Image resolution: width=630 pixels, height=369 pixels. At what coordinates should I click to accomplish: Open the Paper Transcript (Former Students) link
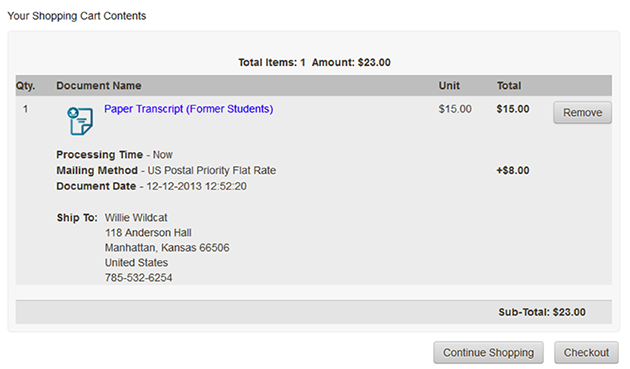click(188, 109)
